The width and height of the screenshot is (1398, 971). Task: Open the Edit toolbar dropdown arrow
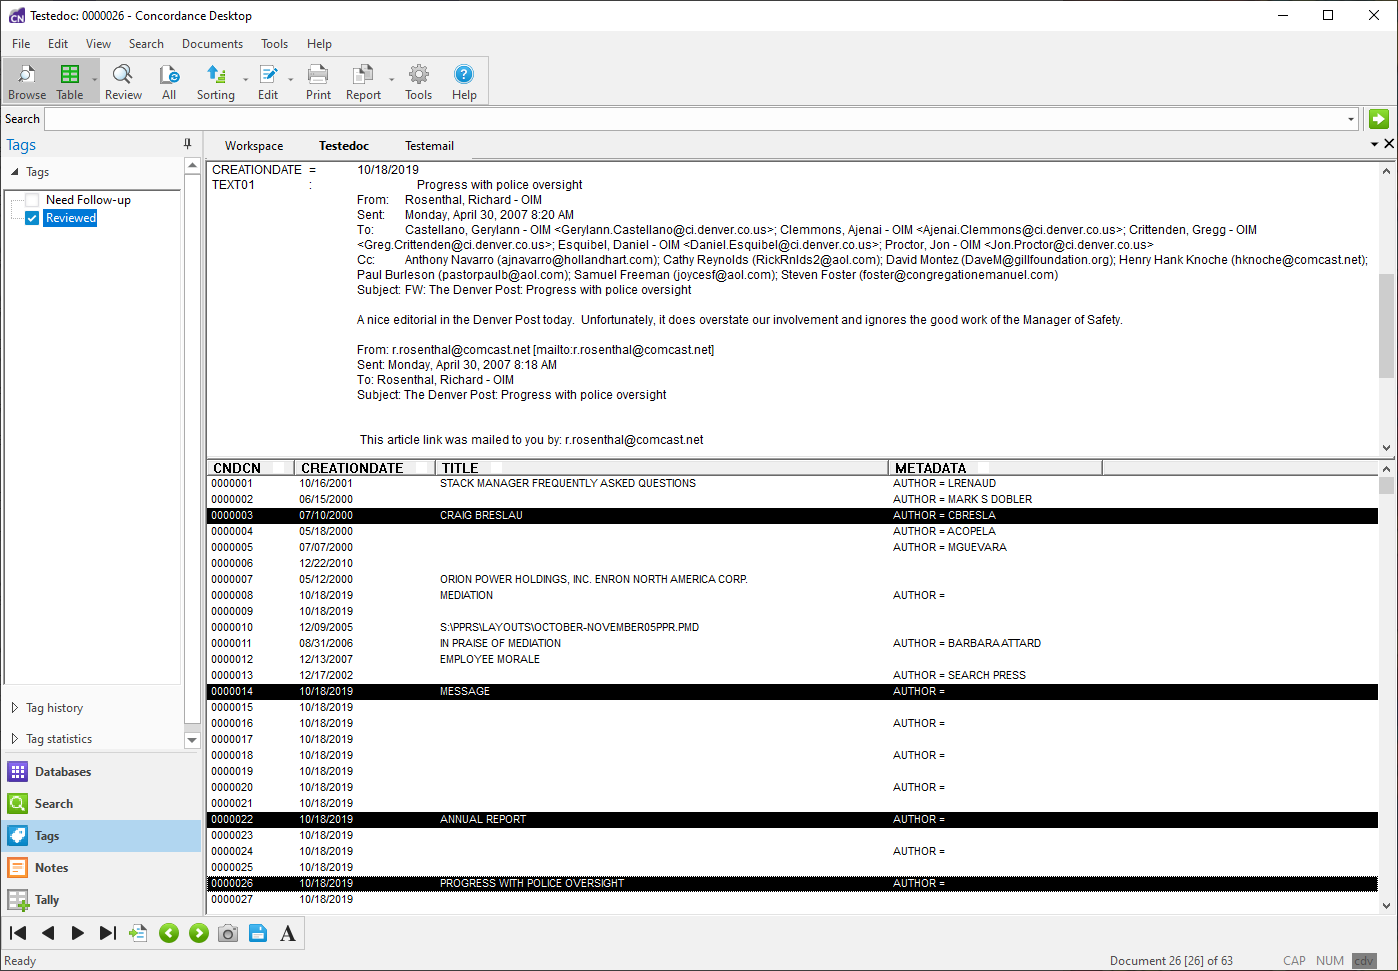(x=291, y=81)
